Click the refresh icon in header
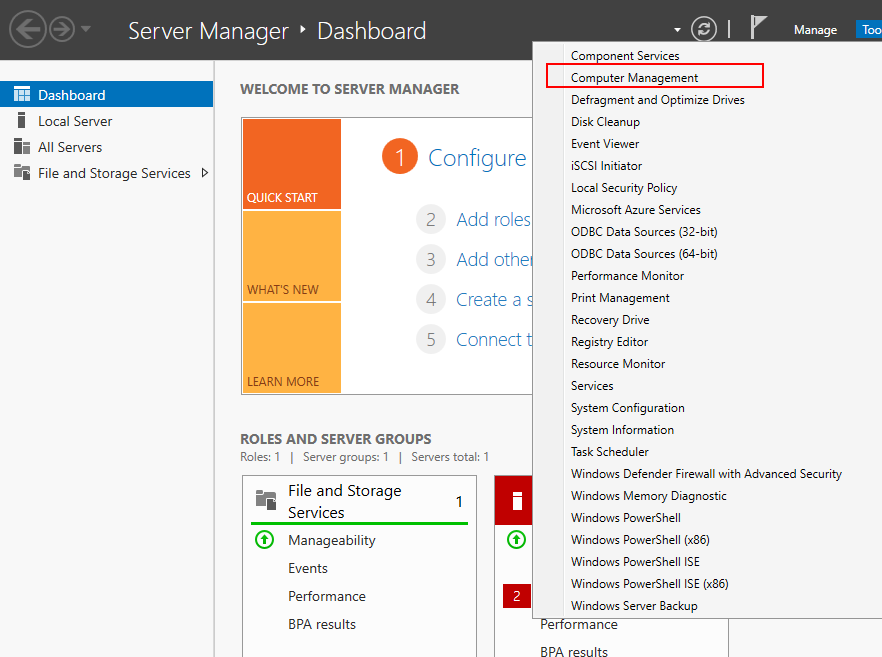 click(x=704, y=29)
